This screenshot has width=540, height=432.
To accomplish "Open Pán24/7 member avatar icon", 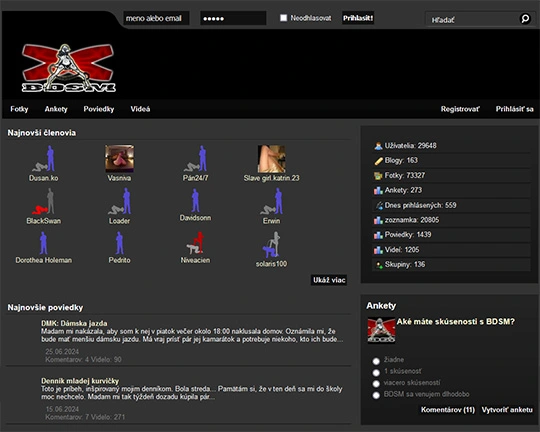I will (196, 158).
